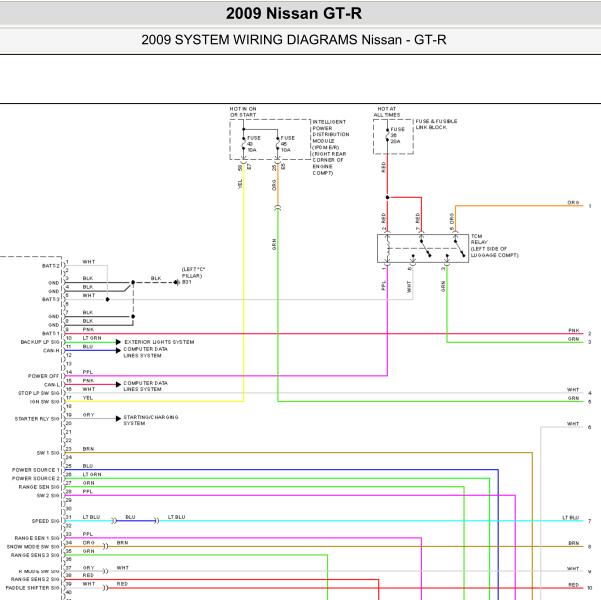This screenshot has width=601, height=600.
Task: Click the 'LT BLU' label at right-edge connector 7
Action: [x=571, y=518]
